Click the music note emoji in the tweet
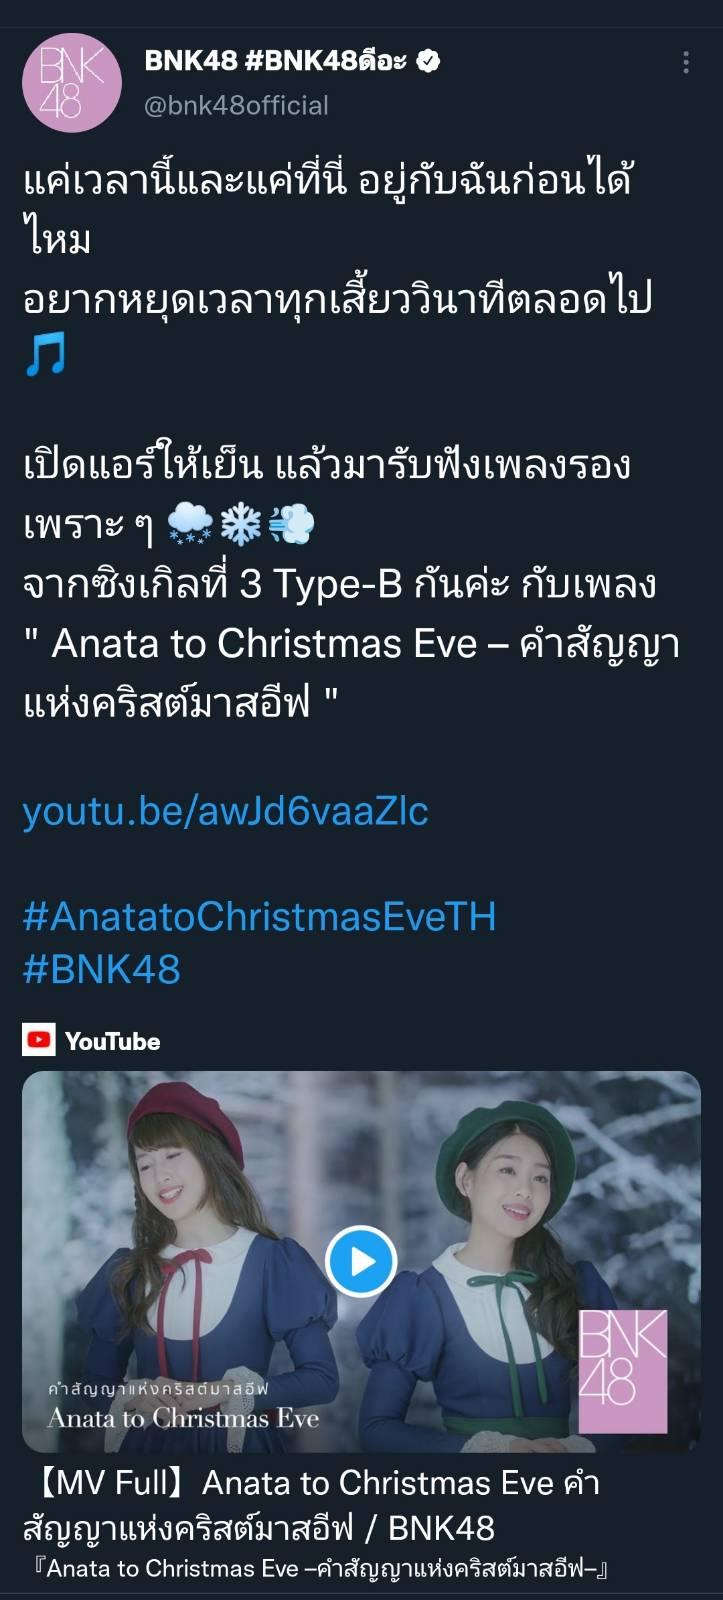Viewport: 723px width, 1600px height. tap(45, 355)
